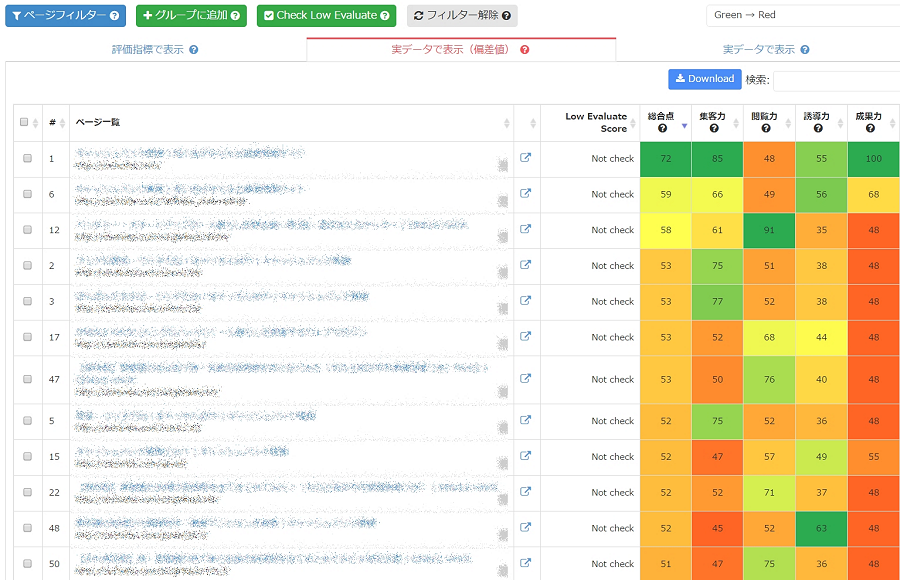Switch to 実データで表示（偏差値） tab
The width and height of the screenshot is (900, 580).
point(453,49)
